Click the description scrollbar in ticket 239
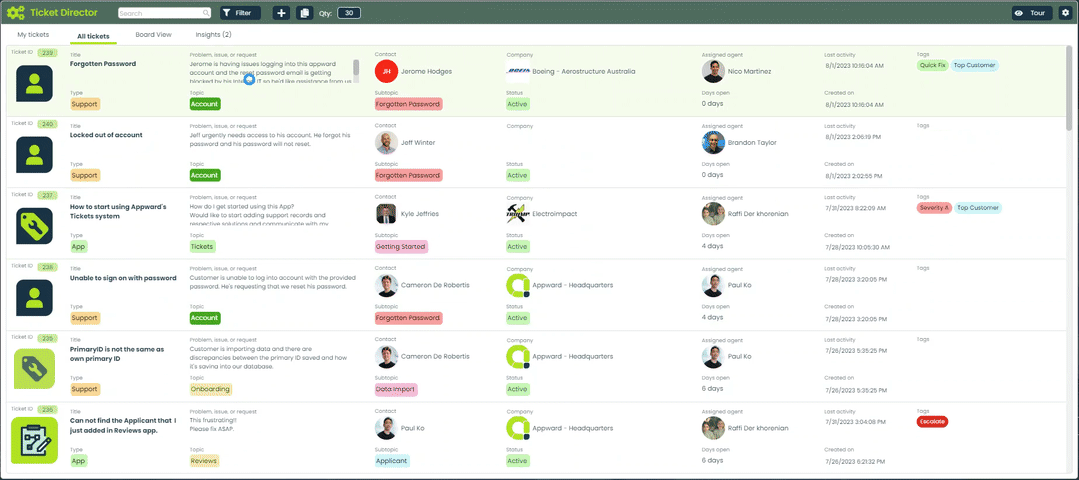Viewport: 1079px width, 480px height. 356,67
